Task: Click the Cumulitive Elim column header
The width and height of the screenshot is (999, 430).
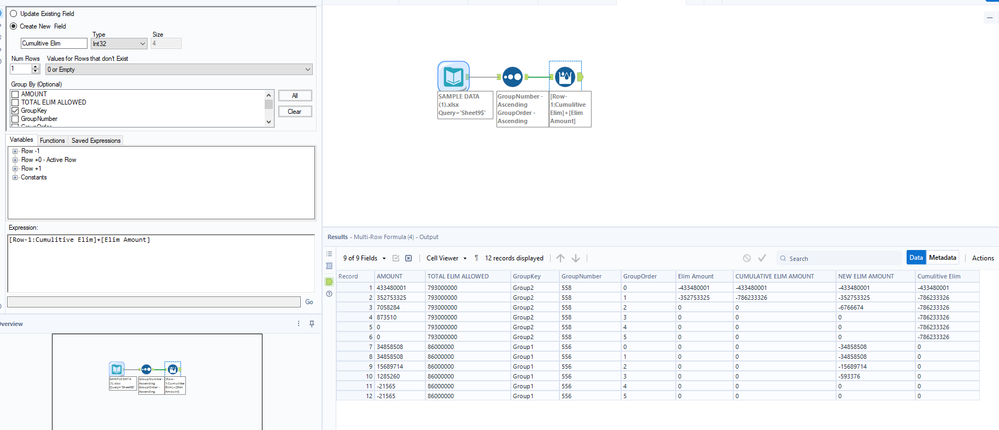Action: click(947, 276)
